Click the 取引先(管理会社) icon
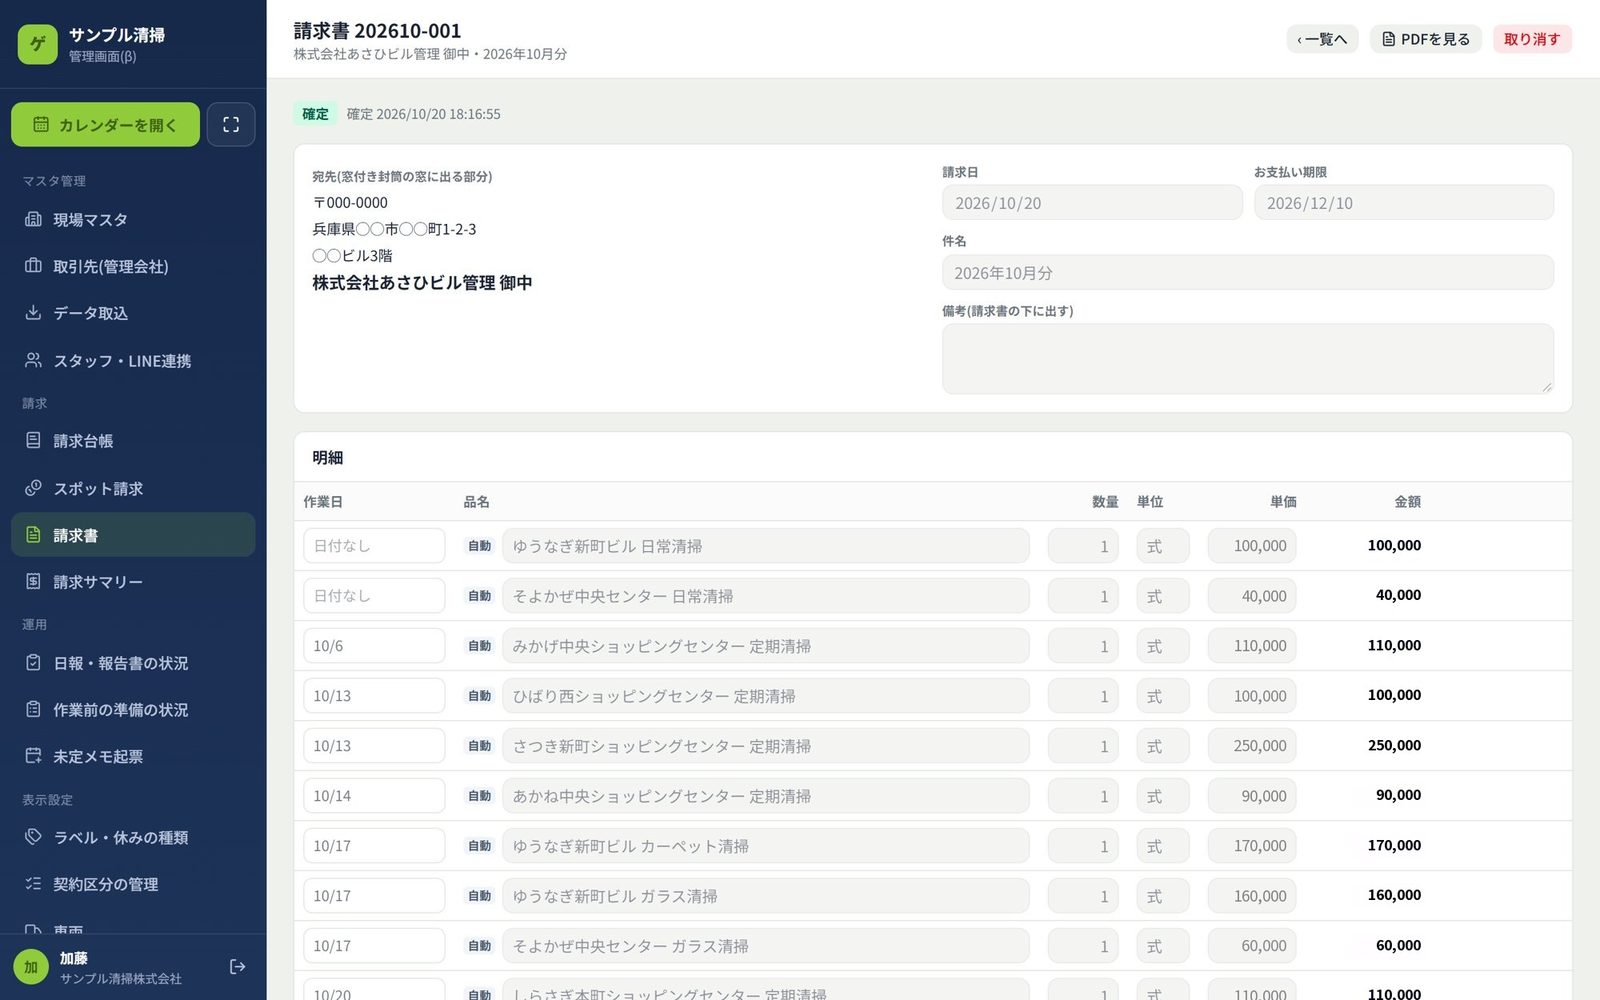Viewport: 1600px width, 1000px height. (x=33, y=266)
